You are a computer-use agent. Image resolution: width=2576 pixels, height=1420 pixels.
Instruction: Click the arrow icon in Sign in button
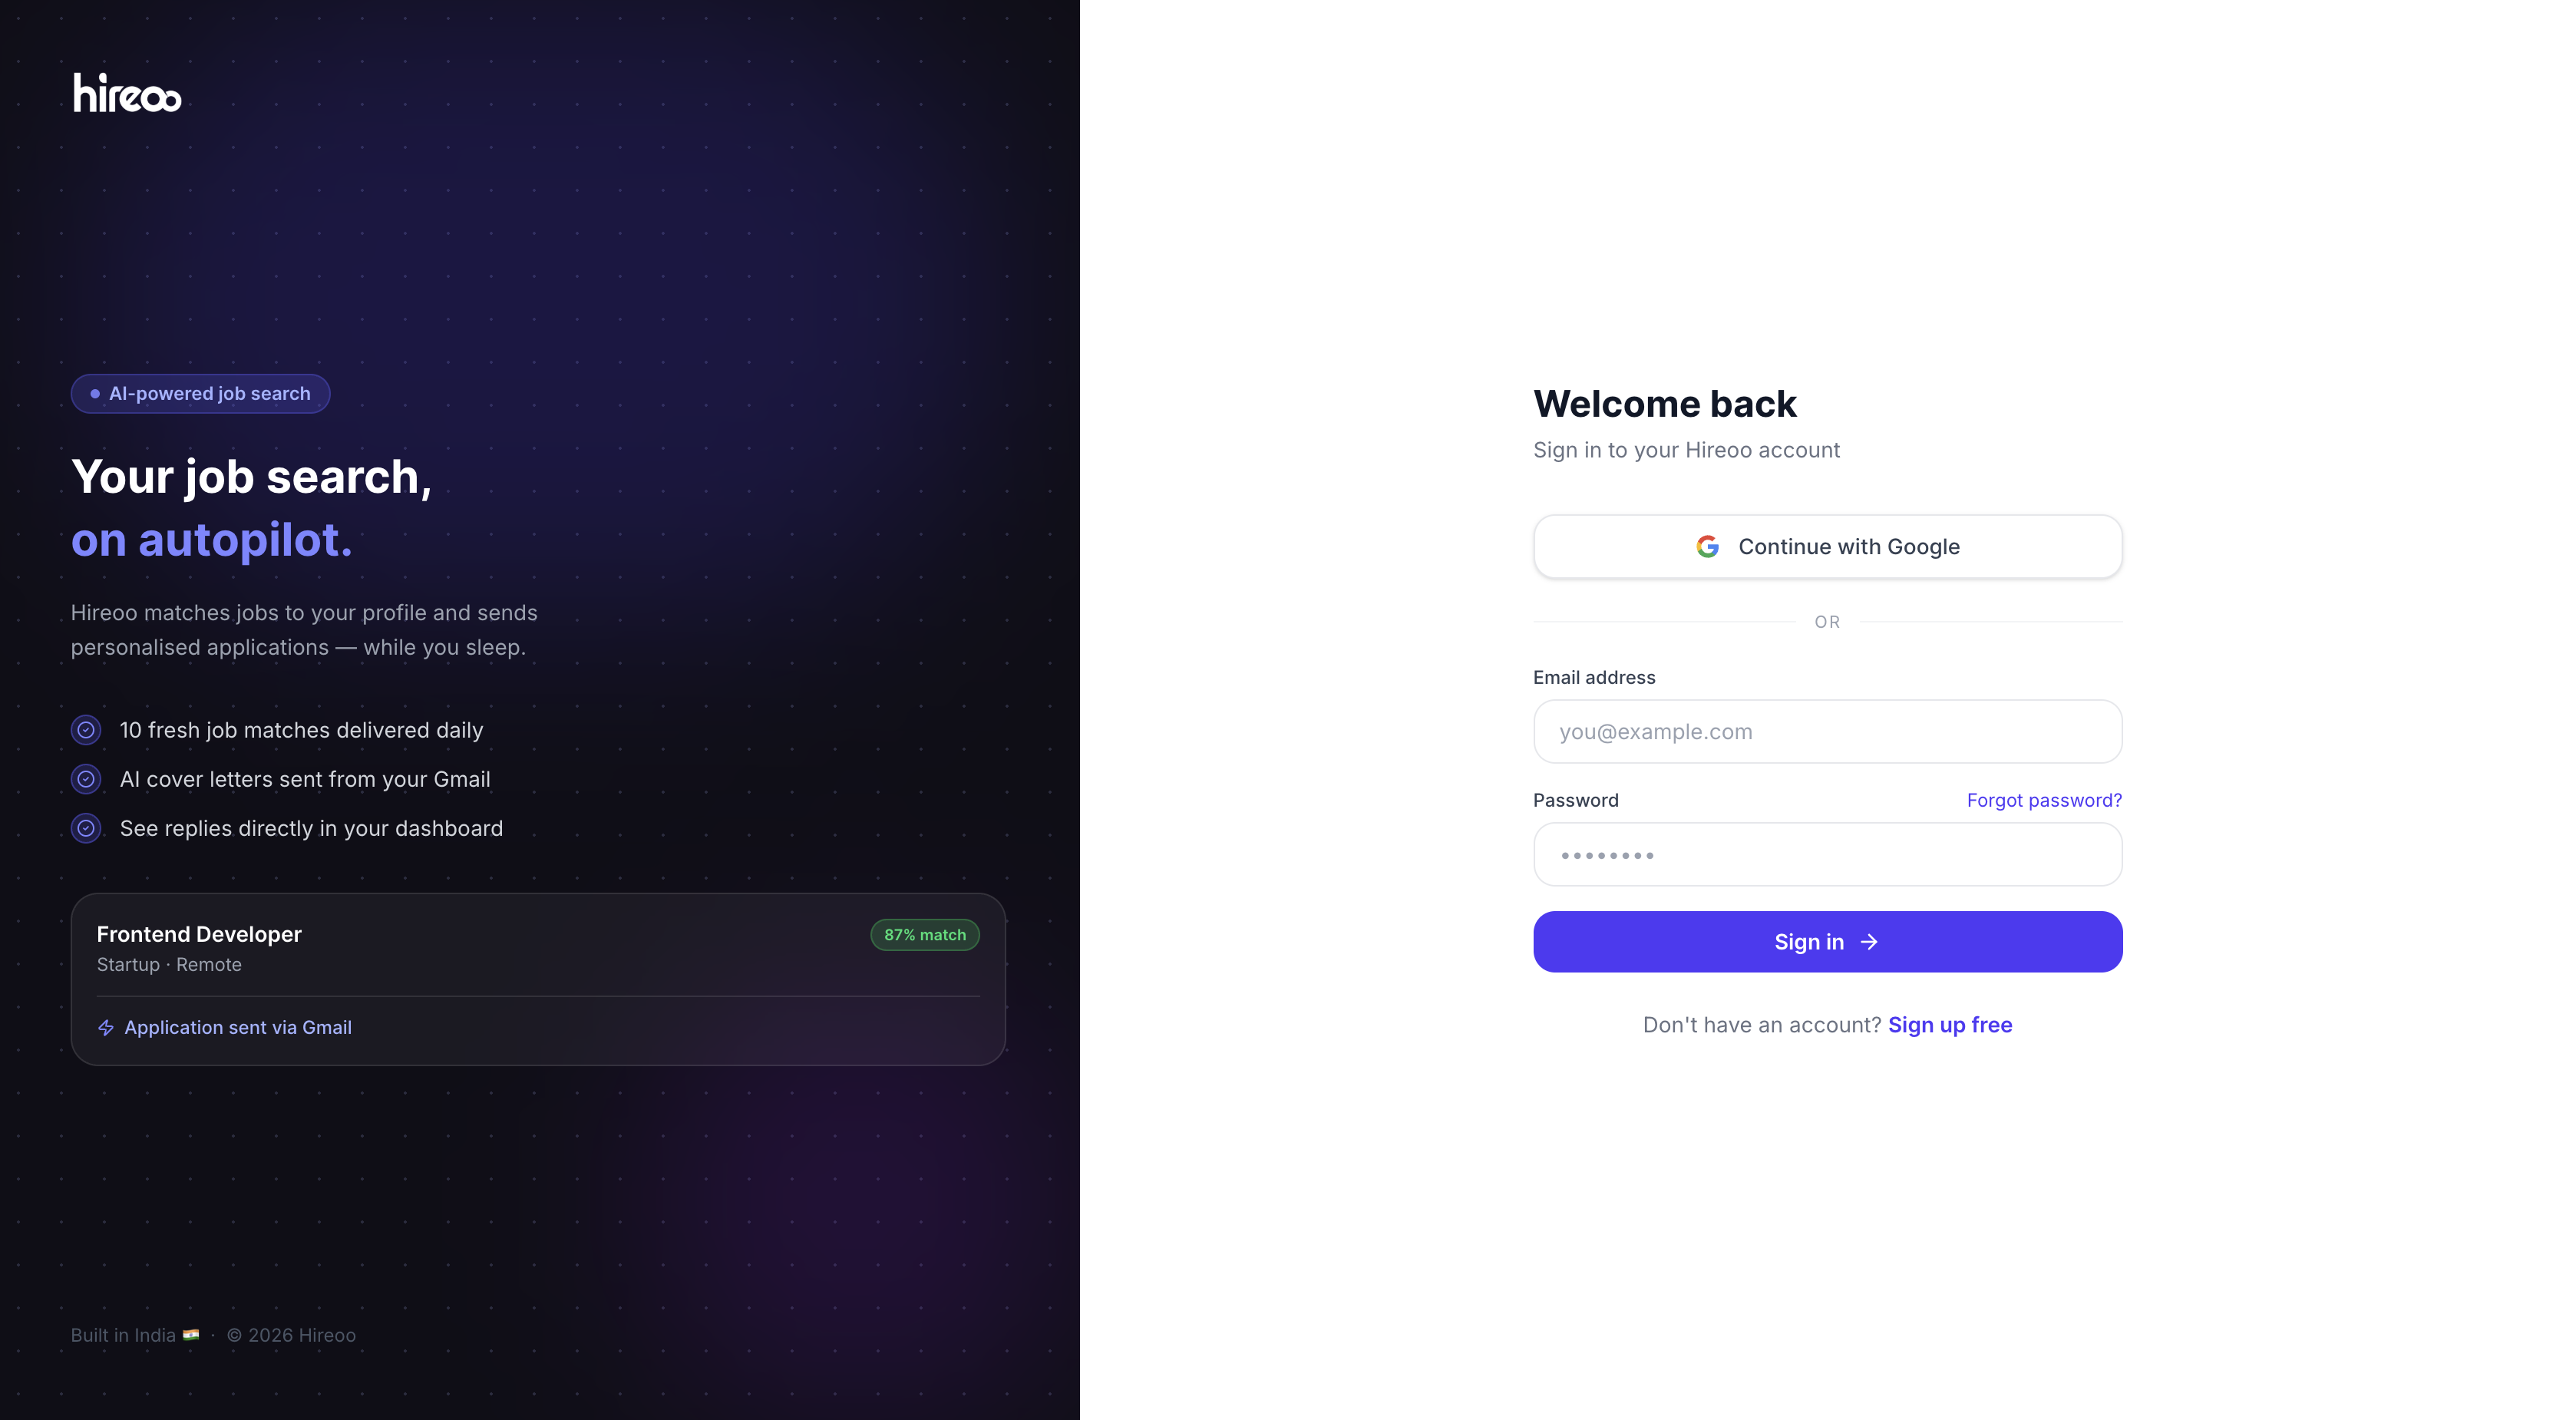pos(1868,942)
